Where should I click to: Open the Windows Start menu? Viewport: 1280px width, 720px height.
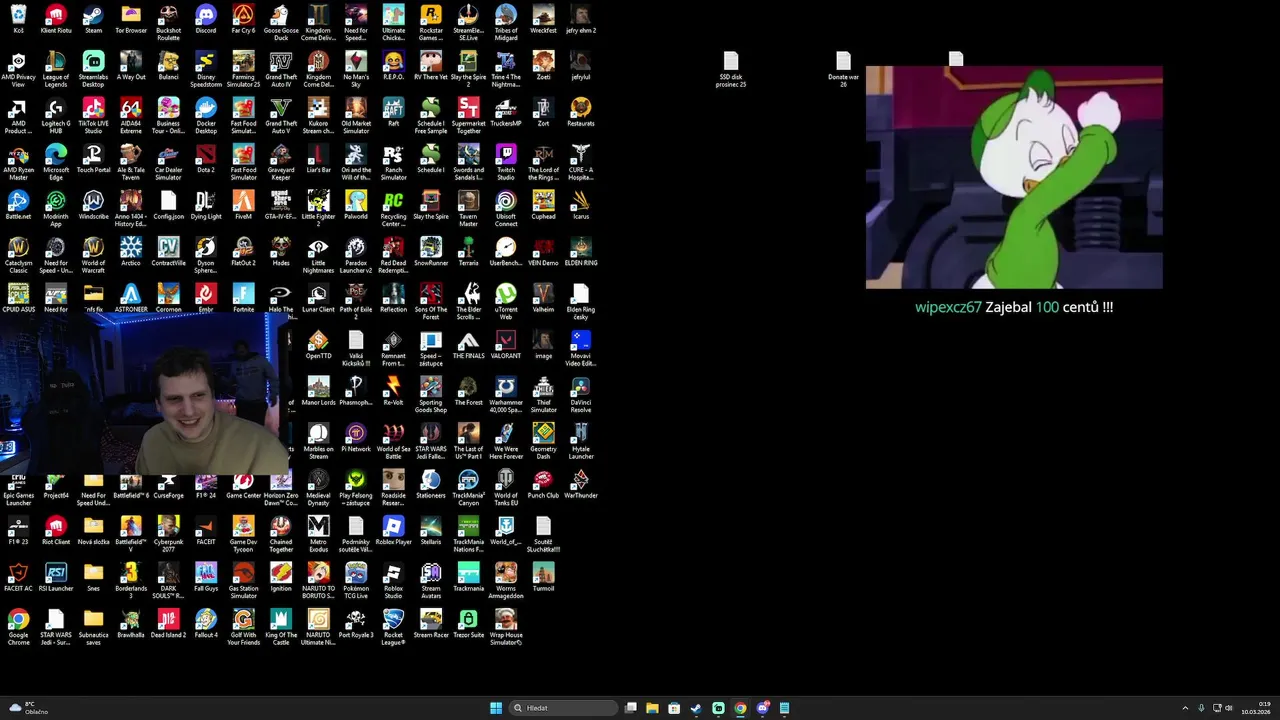496,708
